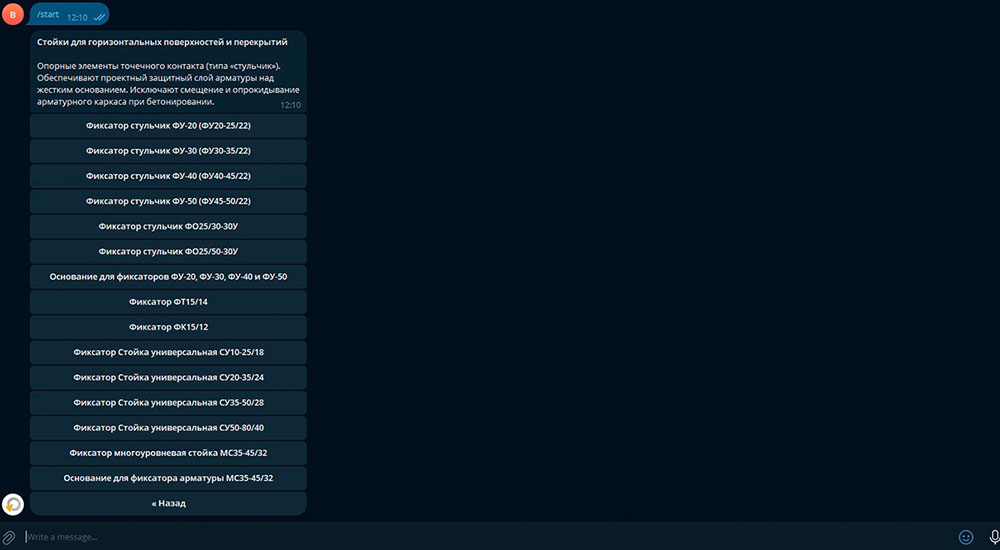Open Стойка универсальная СУ50-80/40

pyautogui.click(x=168, y=428)
